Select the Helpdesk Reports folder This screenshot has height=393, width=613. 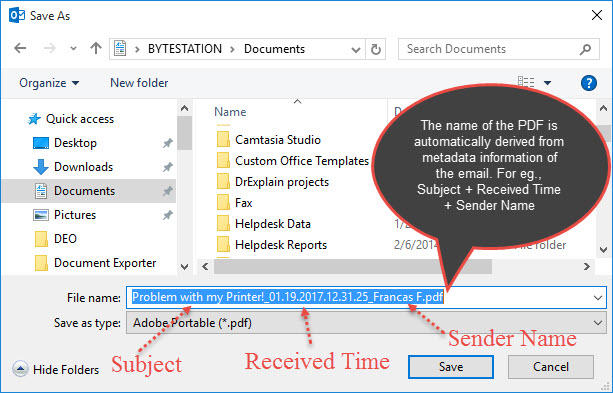click(x=281, y=245)
